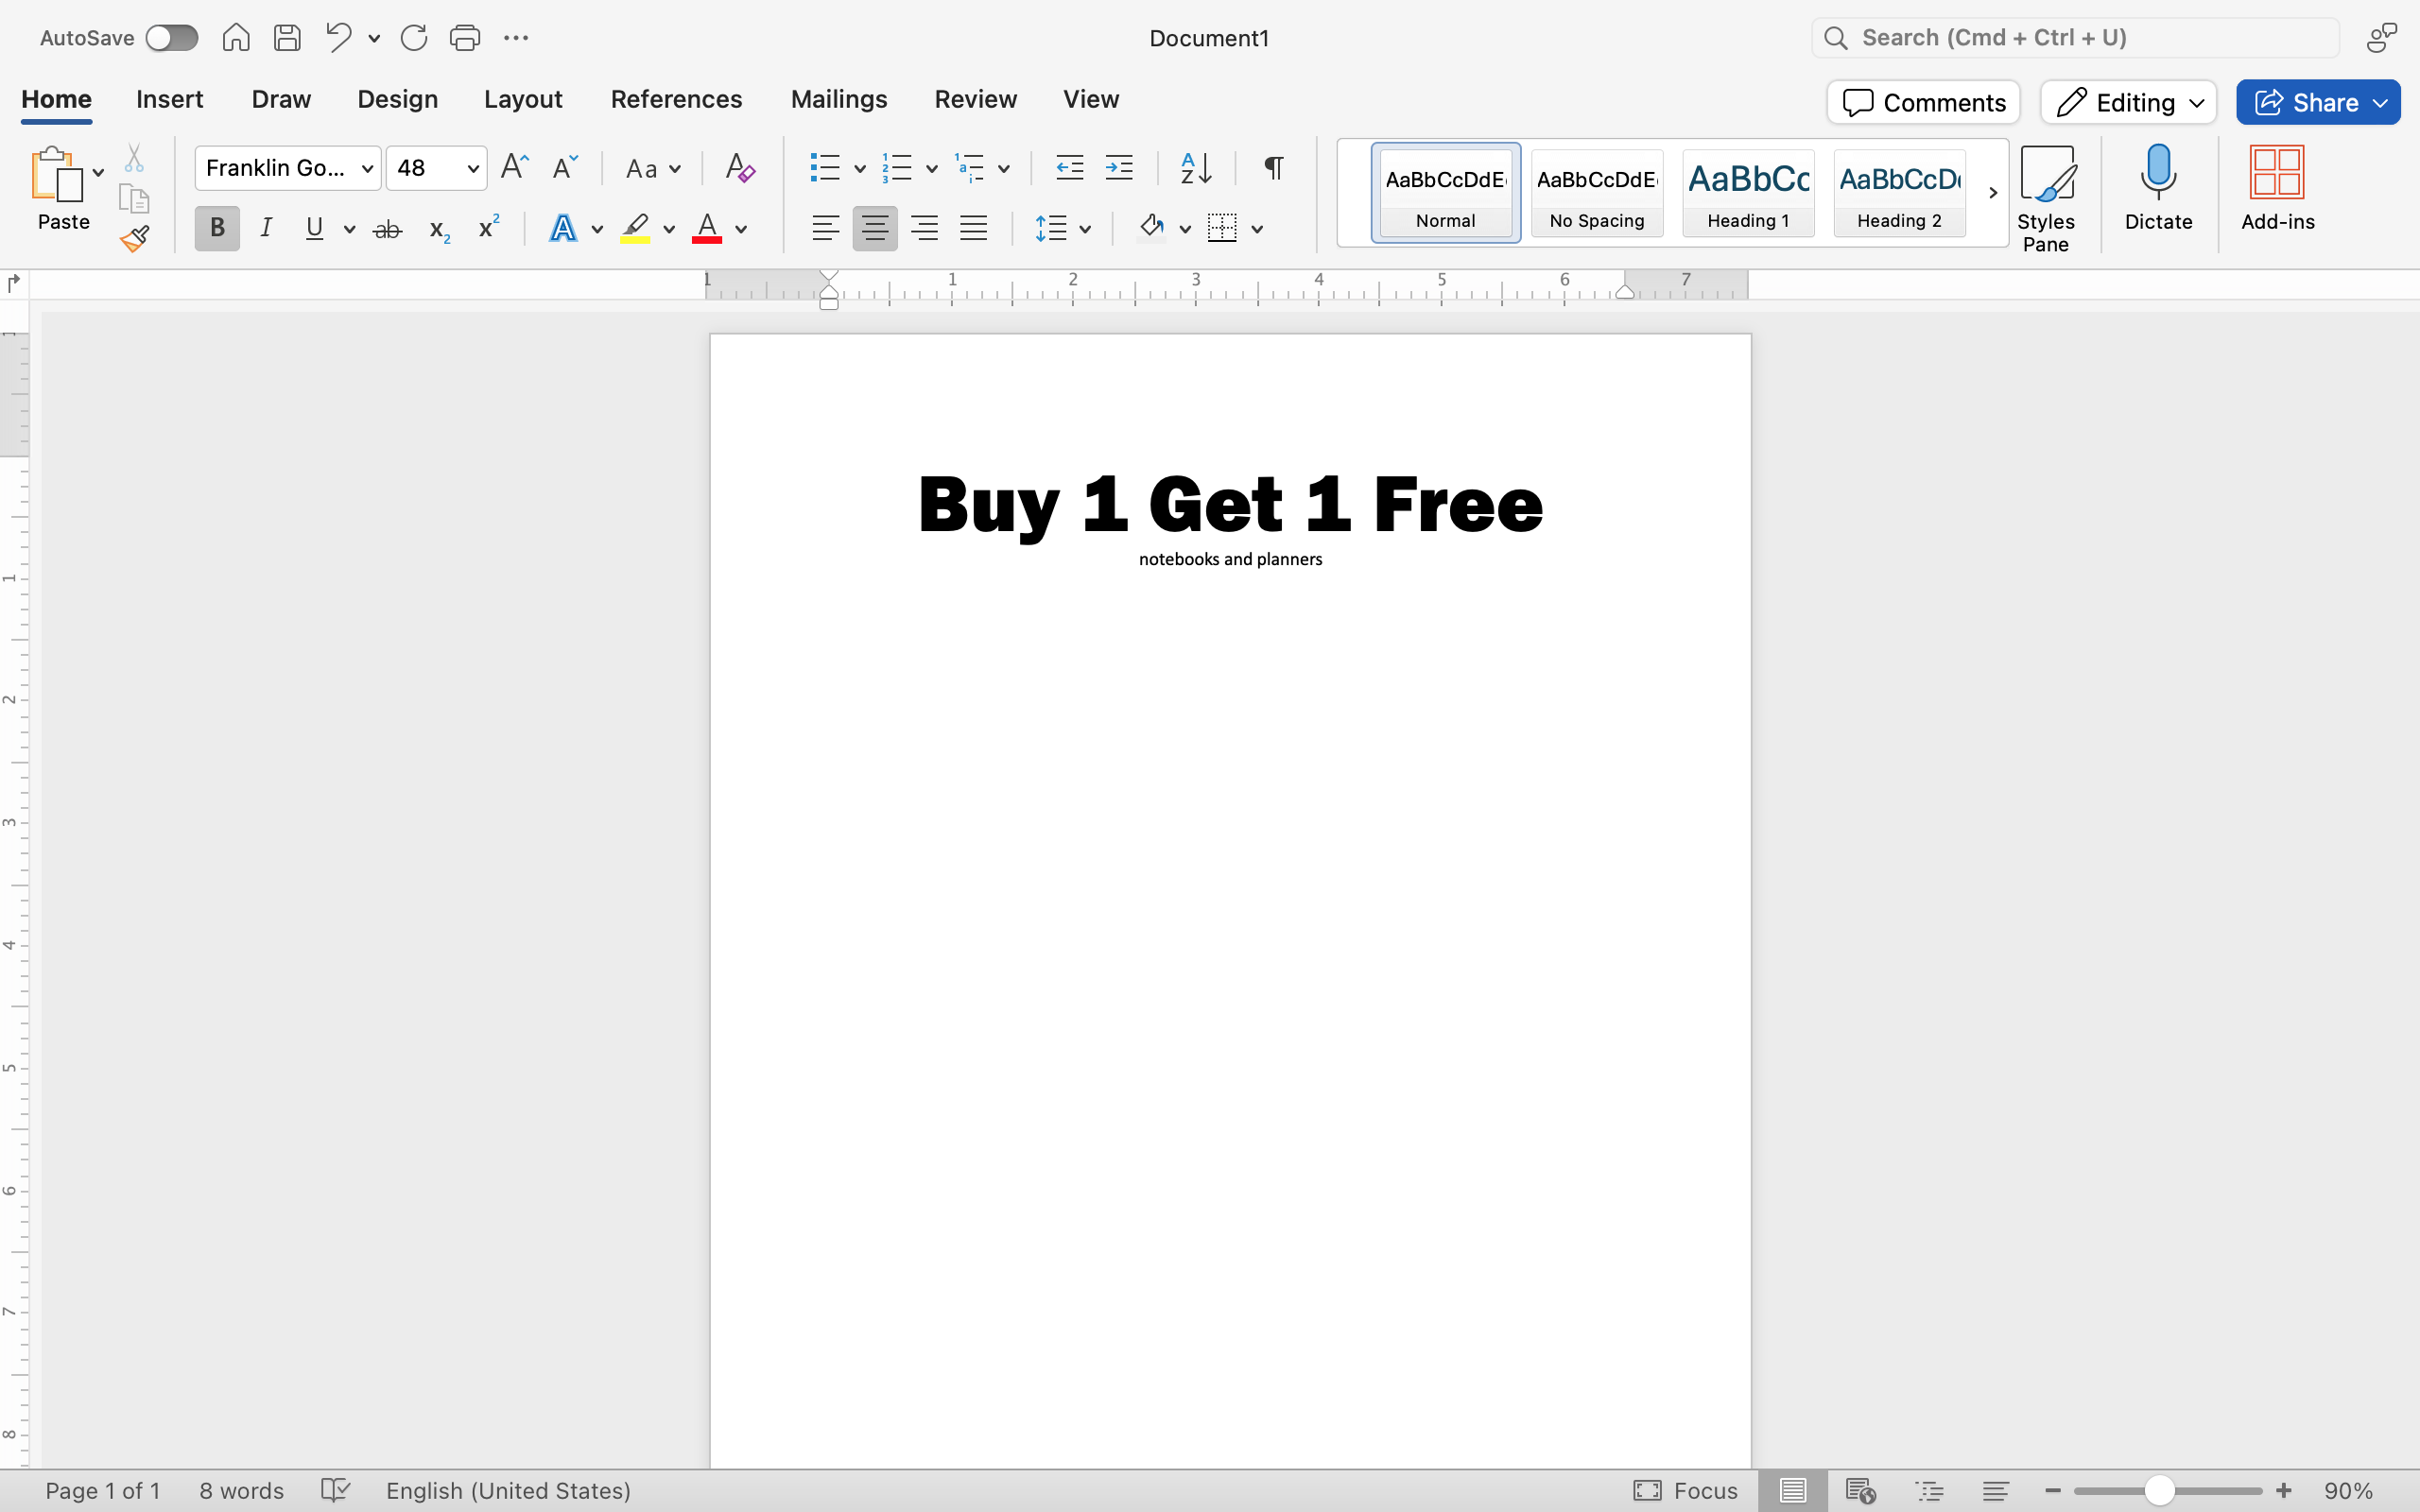
Task: Switch to the Layout tab
Action: pyautogui.click(x=523, y=99)
